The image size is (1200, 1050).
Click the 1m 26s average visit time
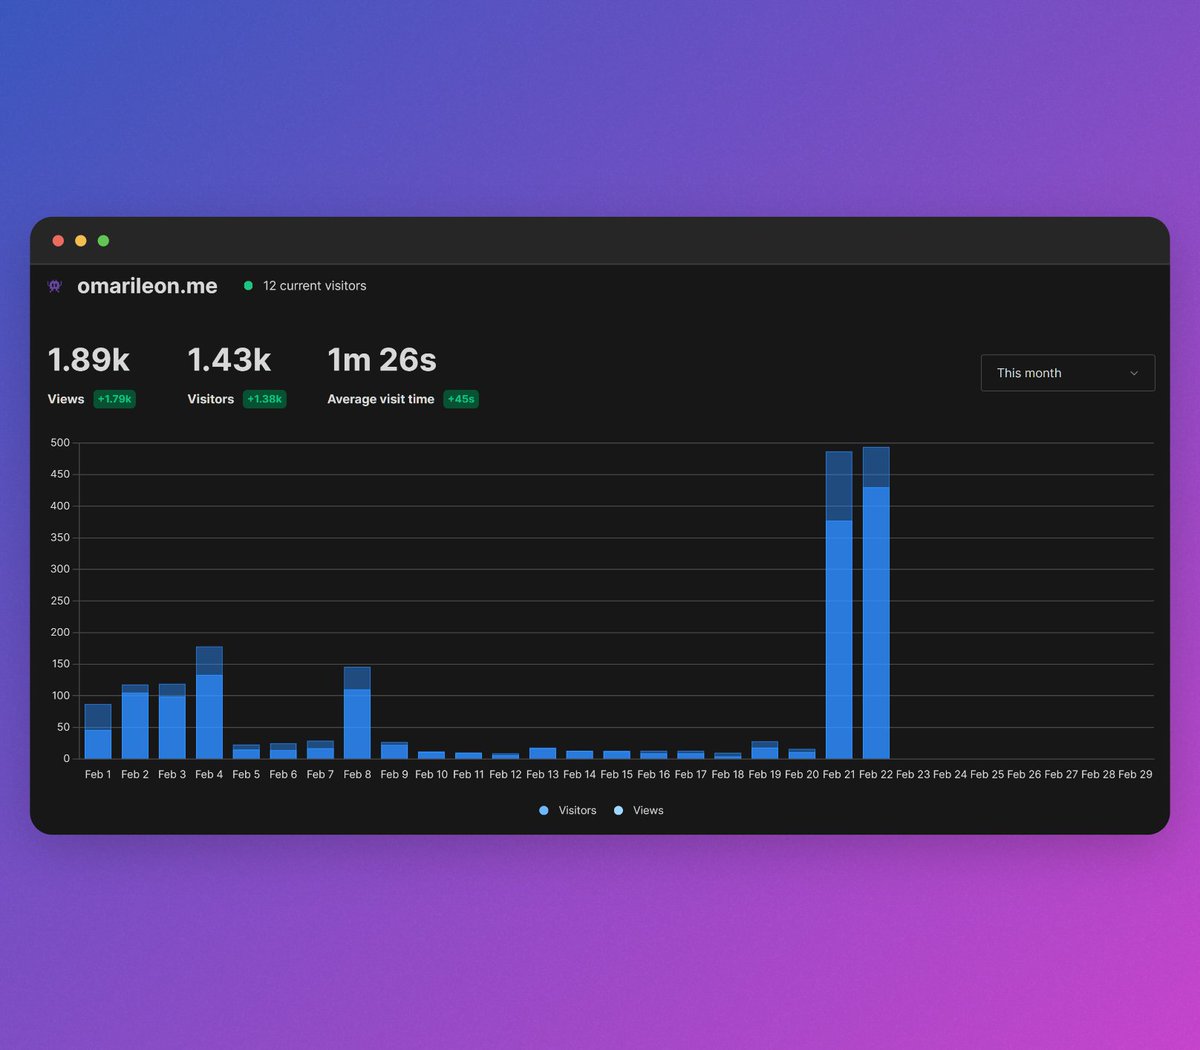[382, 360]
